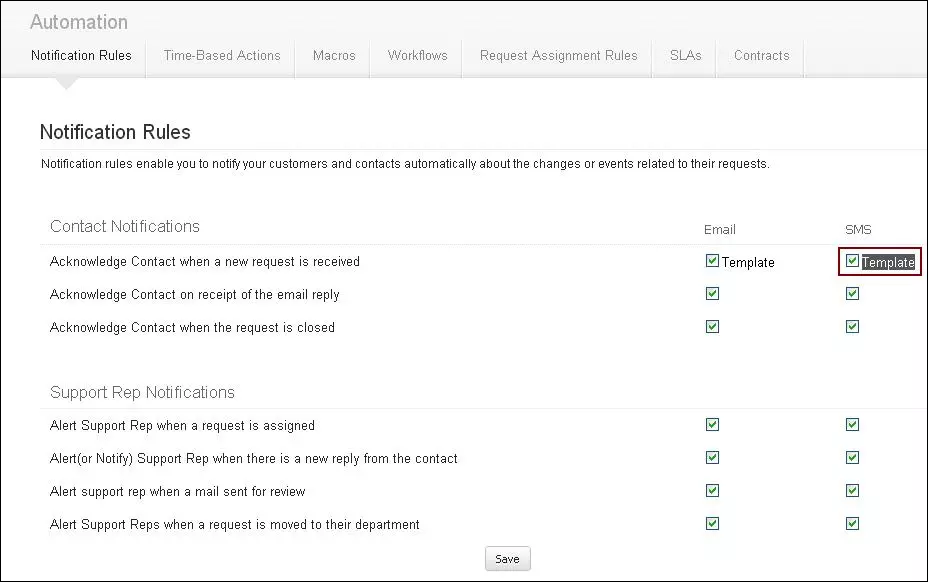Toggle Email checkbox for new request acknowledgment
Viewport: 928px width, 582px height.
tap(712, 261)
